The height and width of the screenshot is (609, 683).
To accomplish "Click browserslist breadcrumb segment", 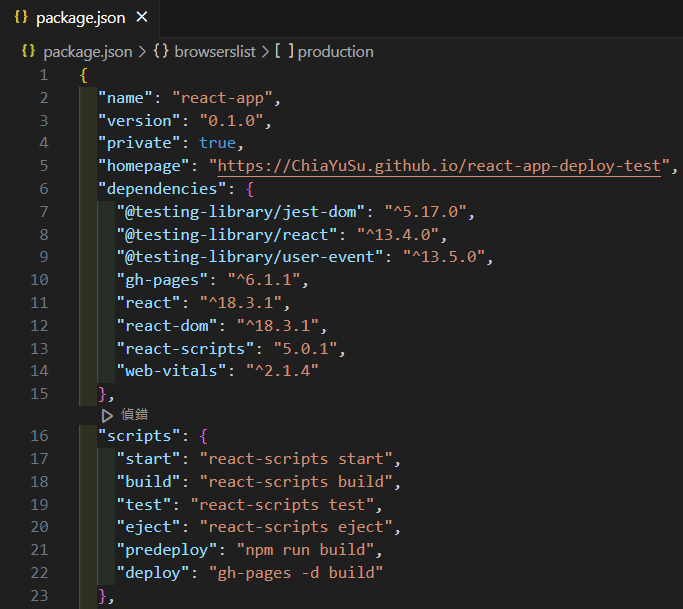I will click(215, 52).
